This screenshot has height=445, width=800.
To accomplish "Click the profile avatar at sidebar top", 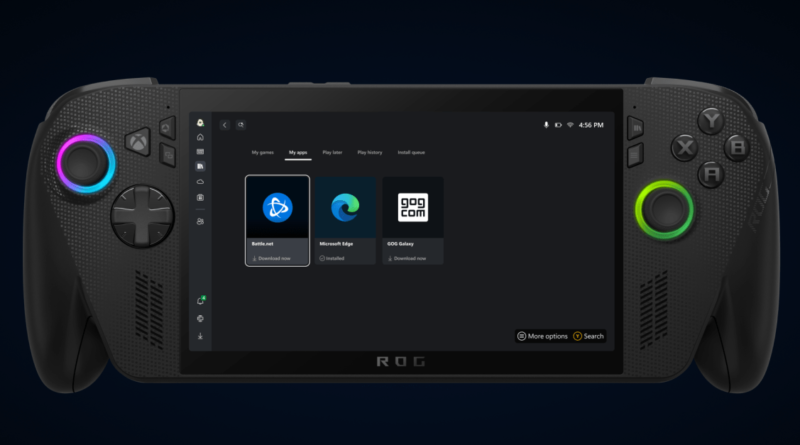I will pos(200,122).
